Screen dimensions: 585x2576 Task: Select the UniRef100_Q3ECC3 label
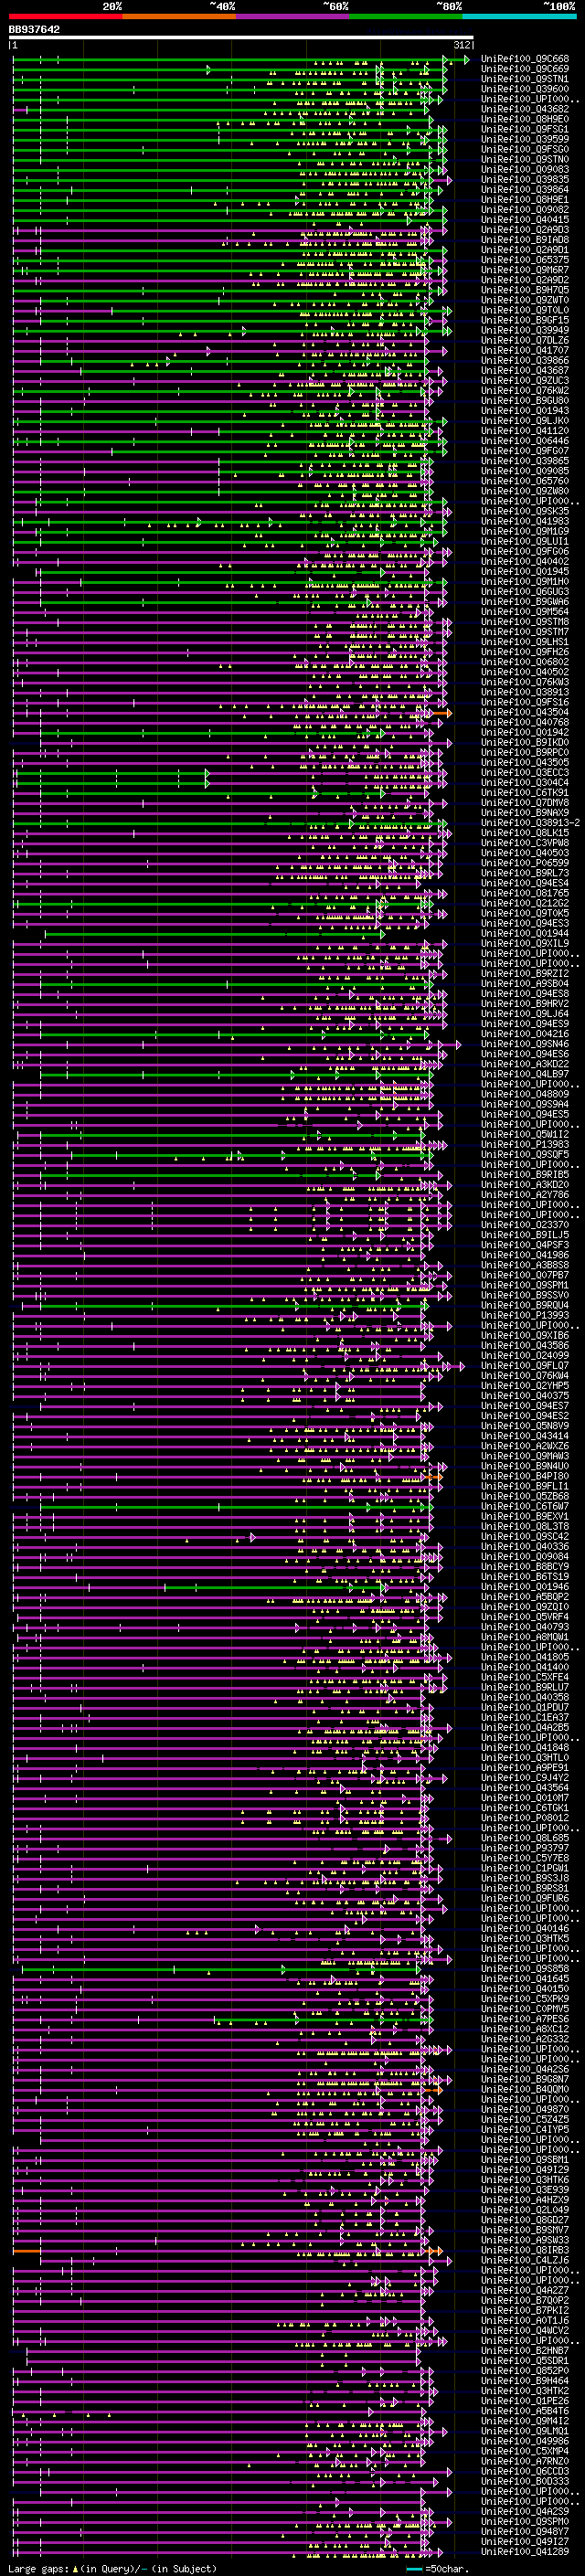(x=525, y=772)
